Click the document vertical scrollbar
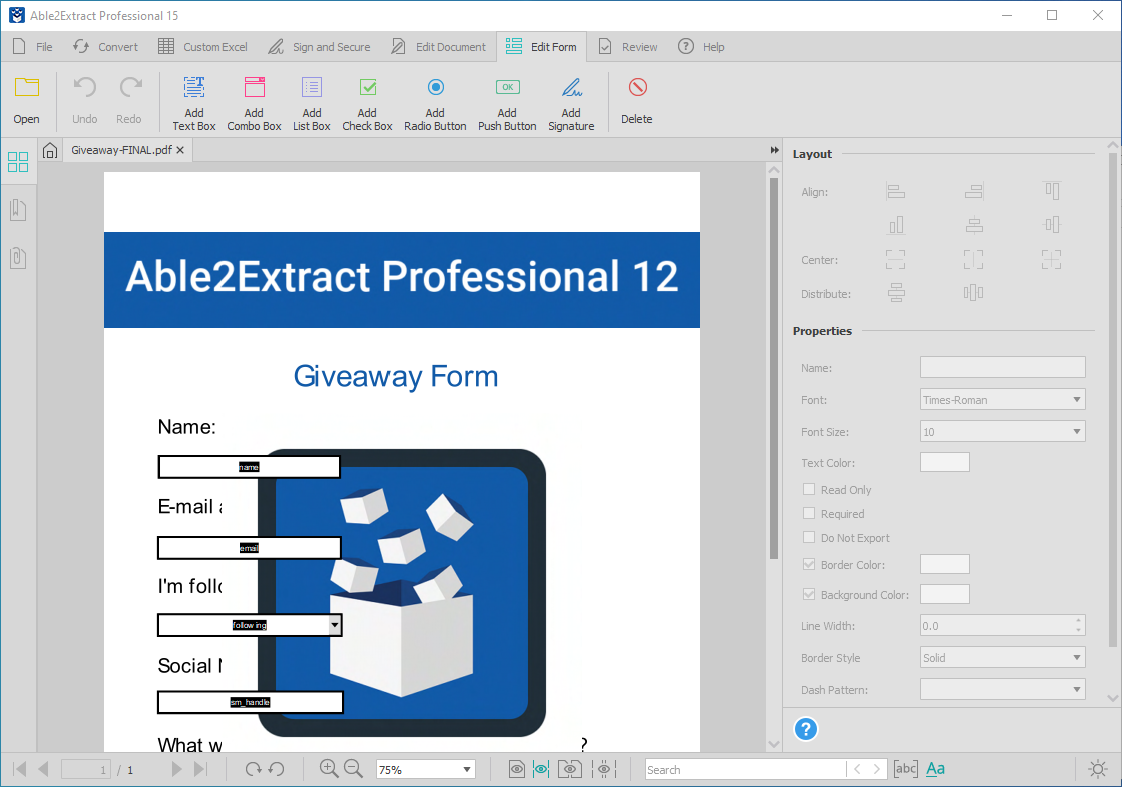The width and height of the screenshot is (1122, 787). pos(774,368)
